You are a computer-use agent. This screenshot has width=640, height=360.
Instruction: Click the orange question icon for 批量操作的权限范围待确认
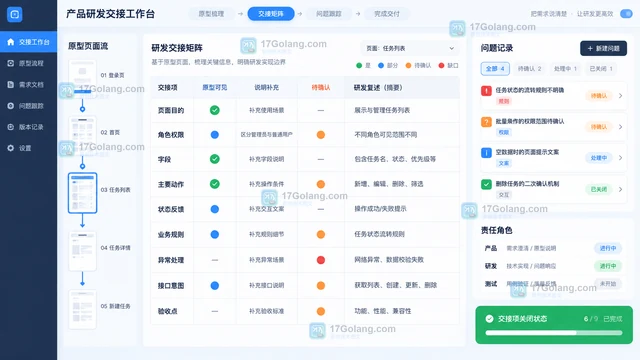pos(486,122)
